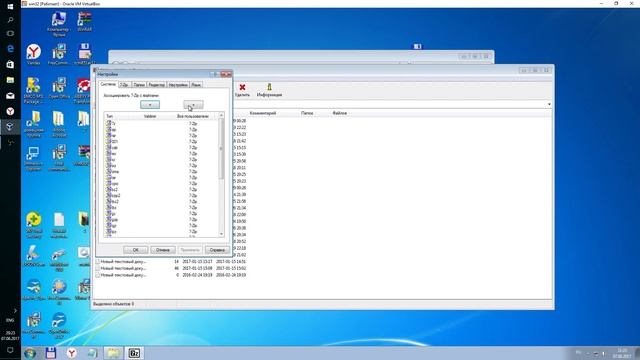
Task: Sort by the Папок column header
Action: pyautogui.click(x=307, y=113)
